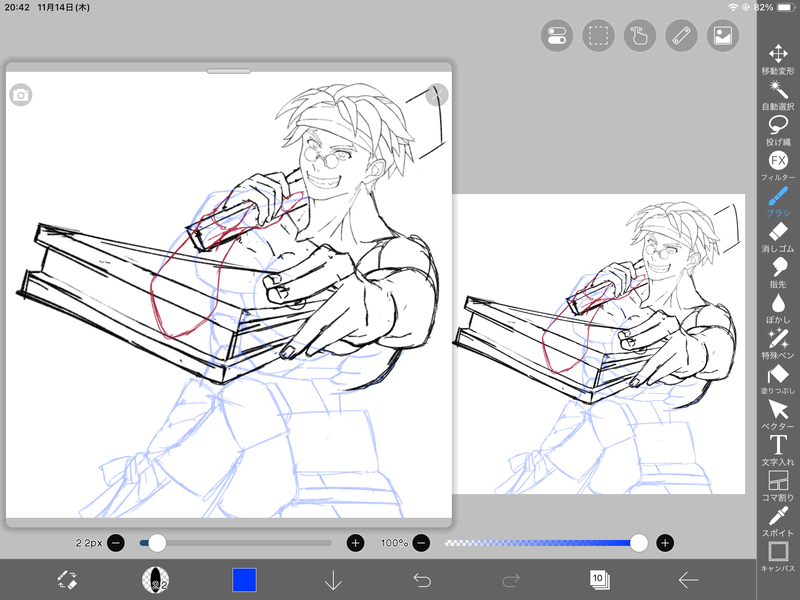The height and width of the screenshot is (600, 800).
Task: Select the Vector tool (ベクター)
Action: (778, 415)
